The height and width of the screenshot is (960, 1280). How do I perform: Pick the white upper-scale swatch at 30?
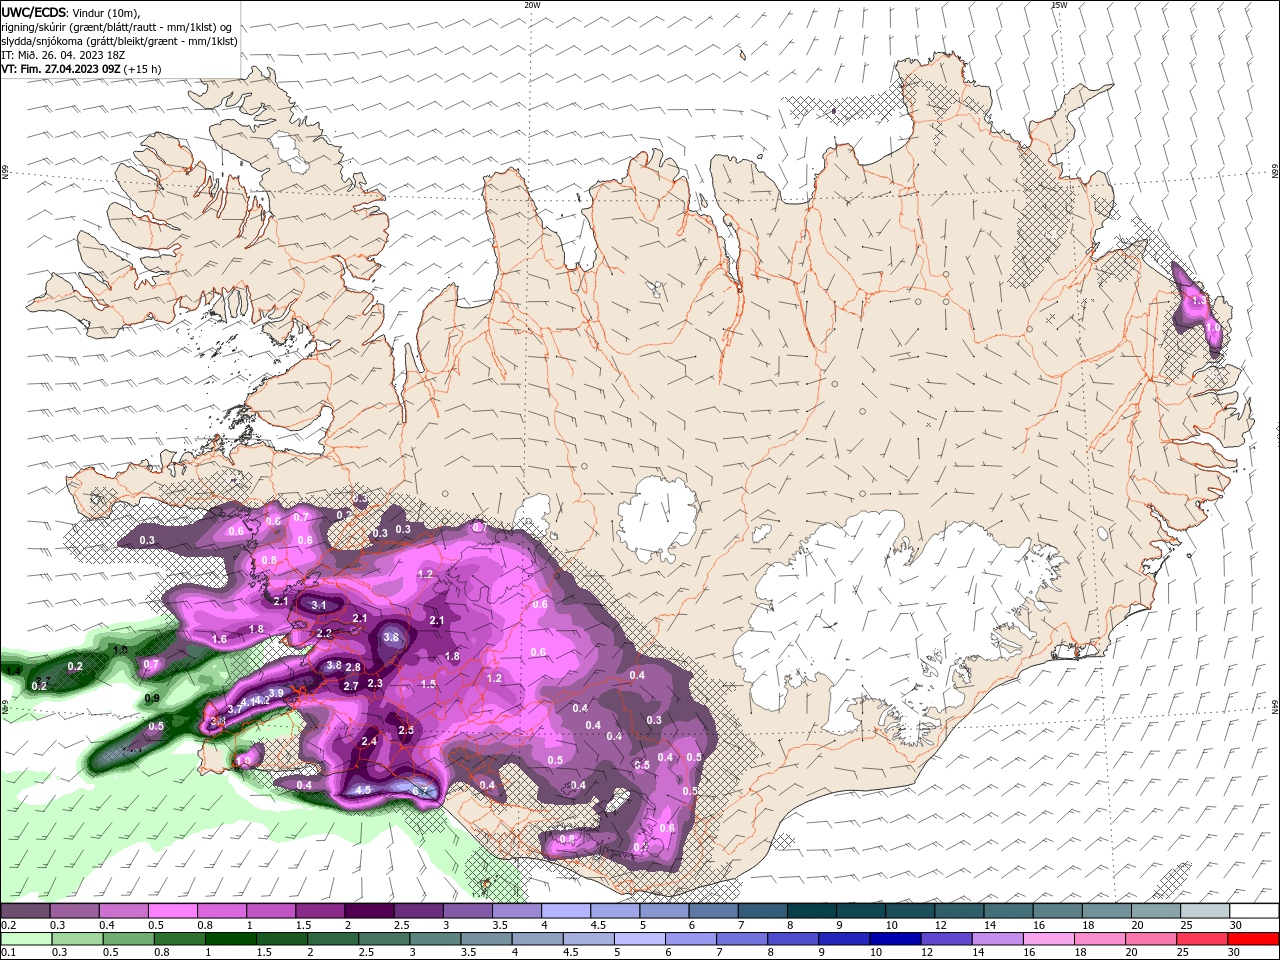pos(1254,910)
